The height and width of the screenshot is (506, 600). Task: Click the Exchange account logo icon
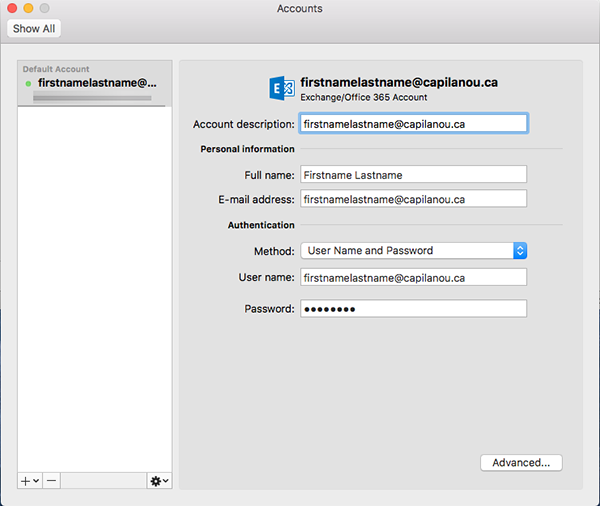281,88
